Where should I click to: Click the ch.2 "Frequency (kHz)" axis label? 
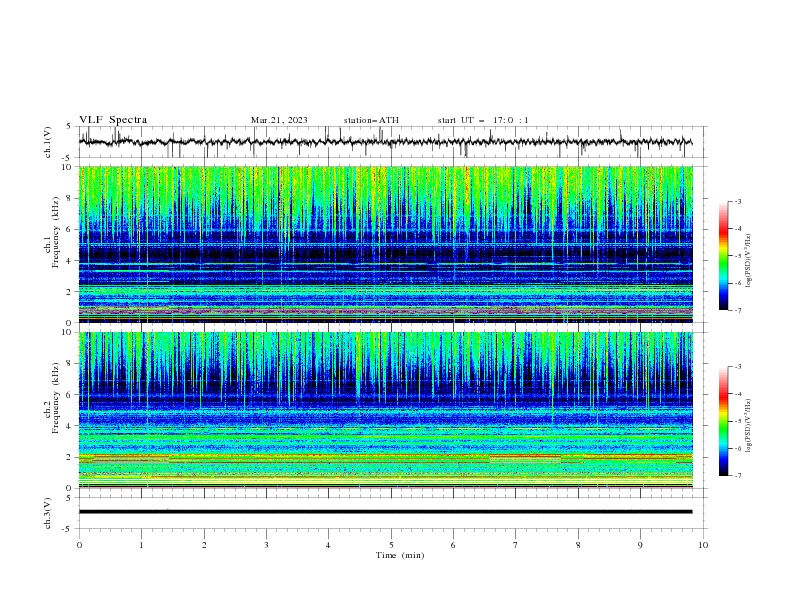pos(56,397)
